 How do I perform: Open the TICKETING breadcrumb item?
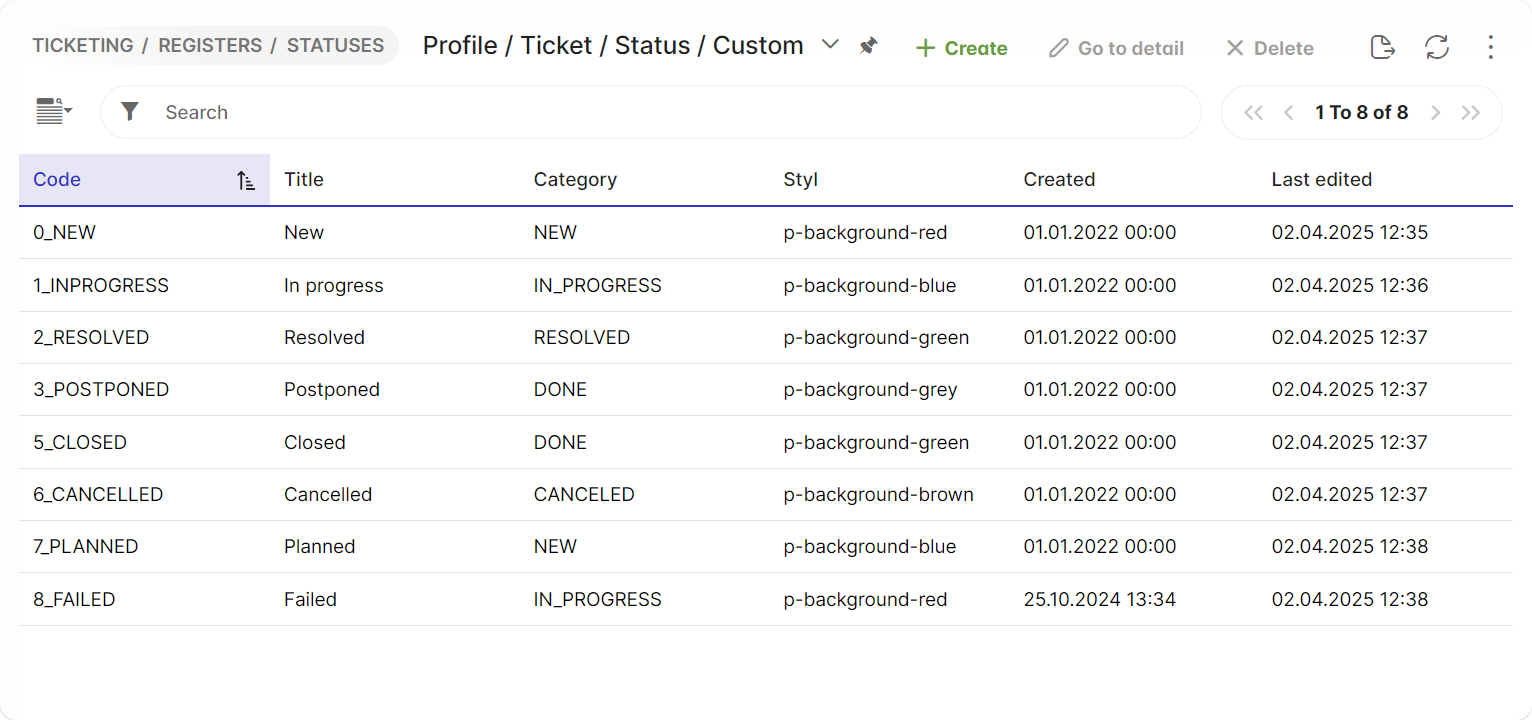83,45
